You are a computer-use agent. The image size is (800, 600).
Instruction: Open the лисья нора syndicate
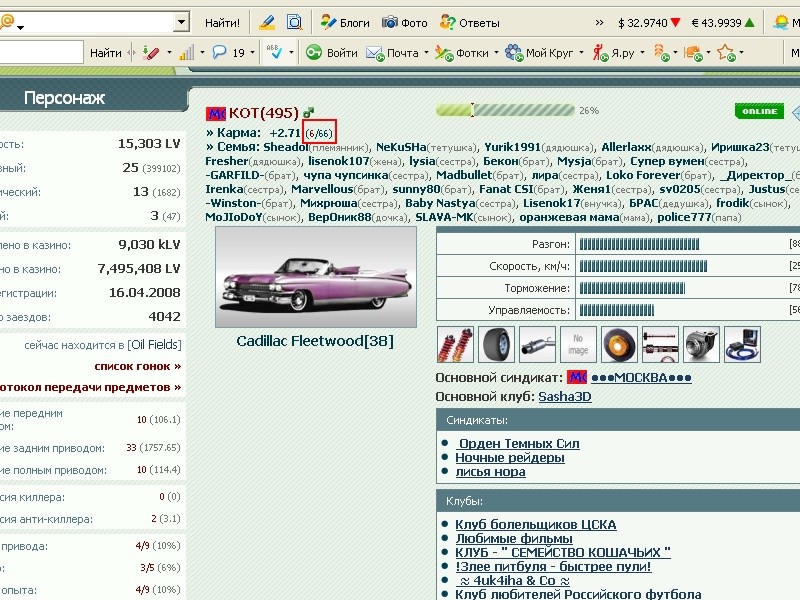490,472
